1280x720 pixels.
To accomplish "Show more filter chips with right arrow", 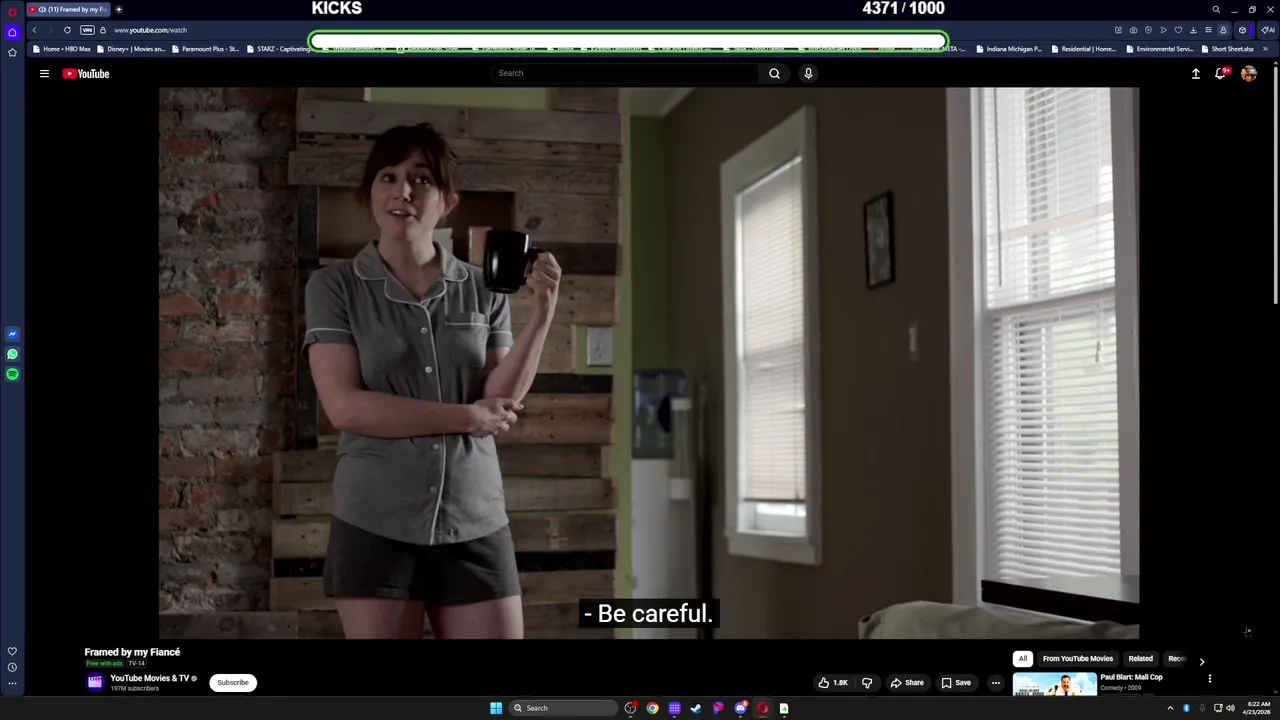I will pyautogui.click(x=1202, y=661).
